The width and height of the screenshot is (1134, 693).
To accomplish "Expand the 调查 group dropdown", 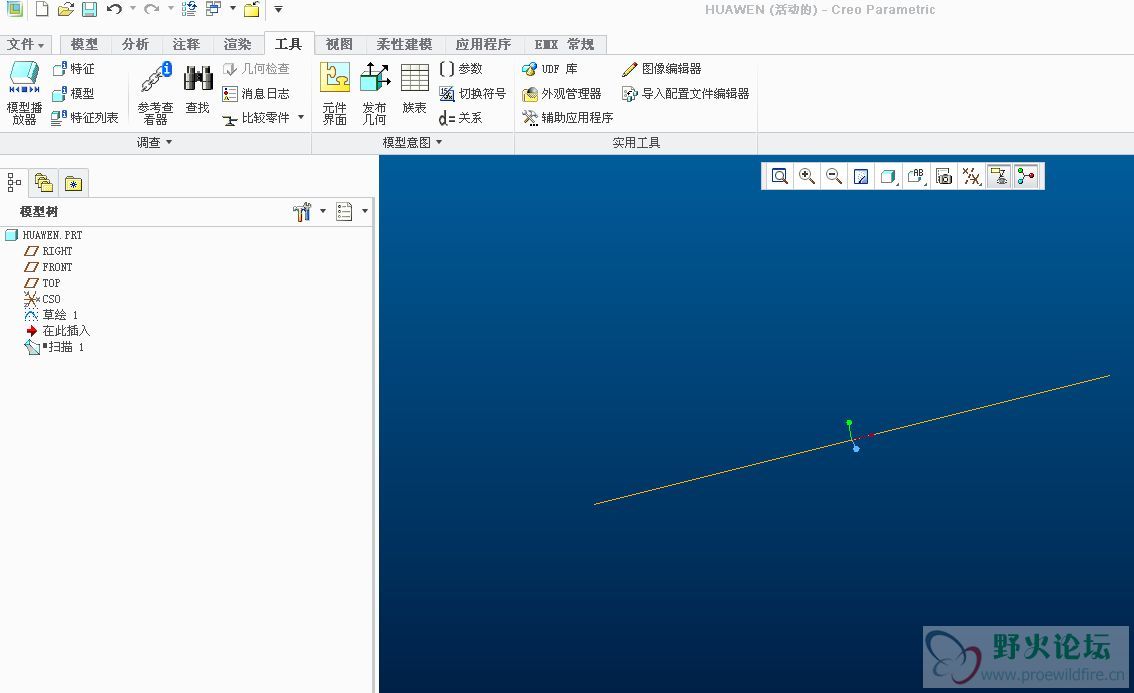I will click(155, 143).
